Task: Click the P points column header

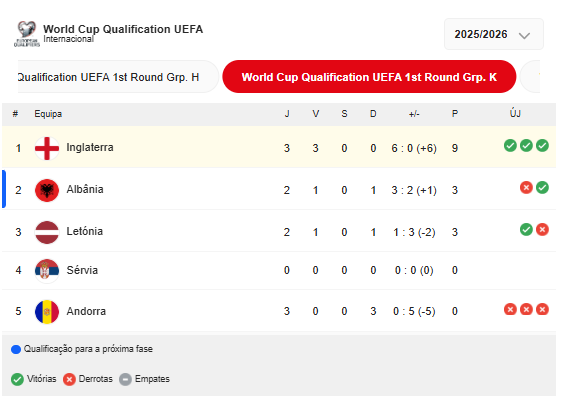Action: 455,114
